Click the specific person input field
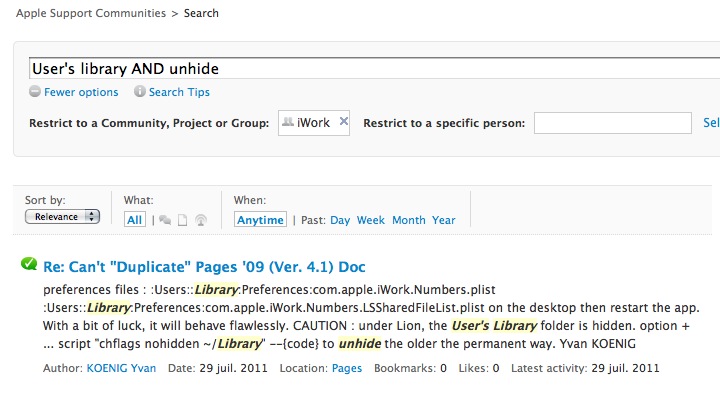Screen dimensions: 720x411 click(x=613, y=123)
